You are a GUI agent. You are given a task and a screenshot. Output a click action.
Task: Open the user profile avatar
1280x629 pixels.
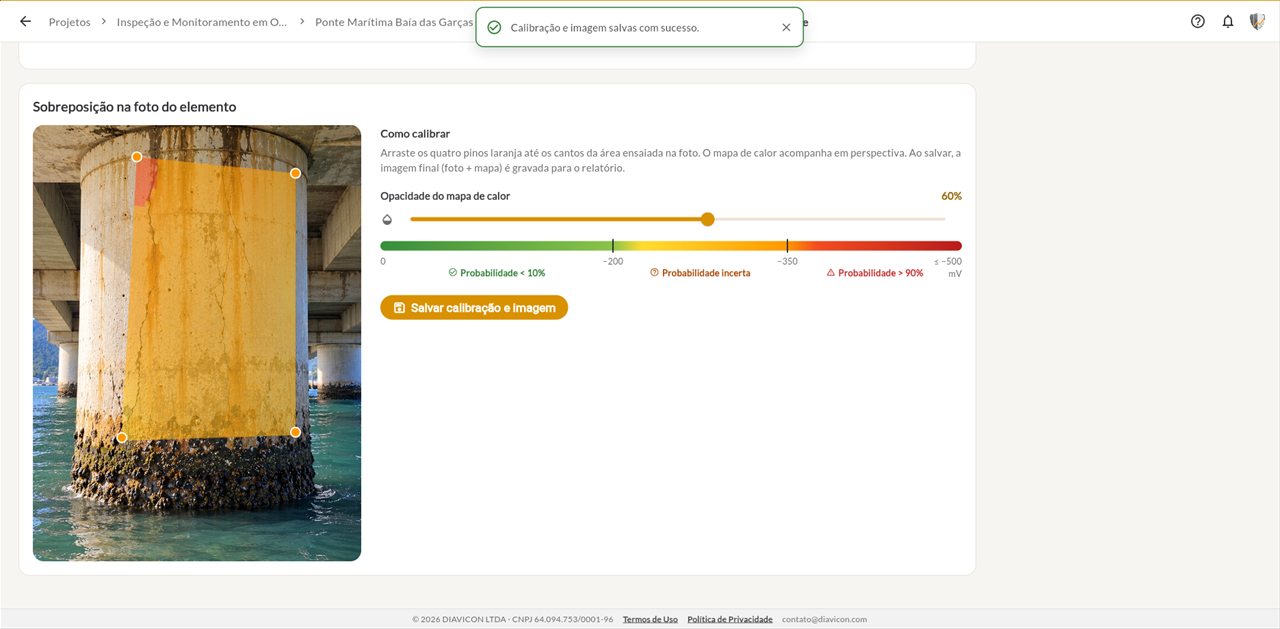coord(1257,21)
